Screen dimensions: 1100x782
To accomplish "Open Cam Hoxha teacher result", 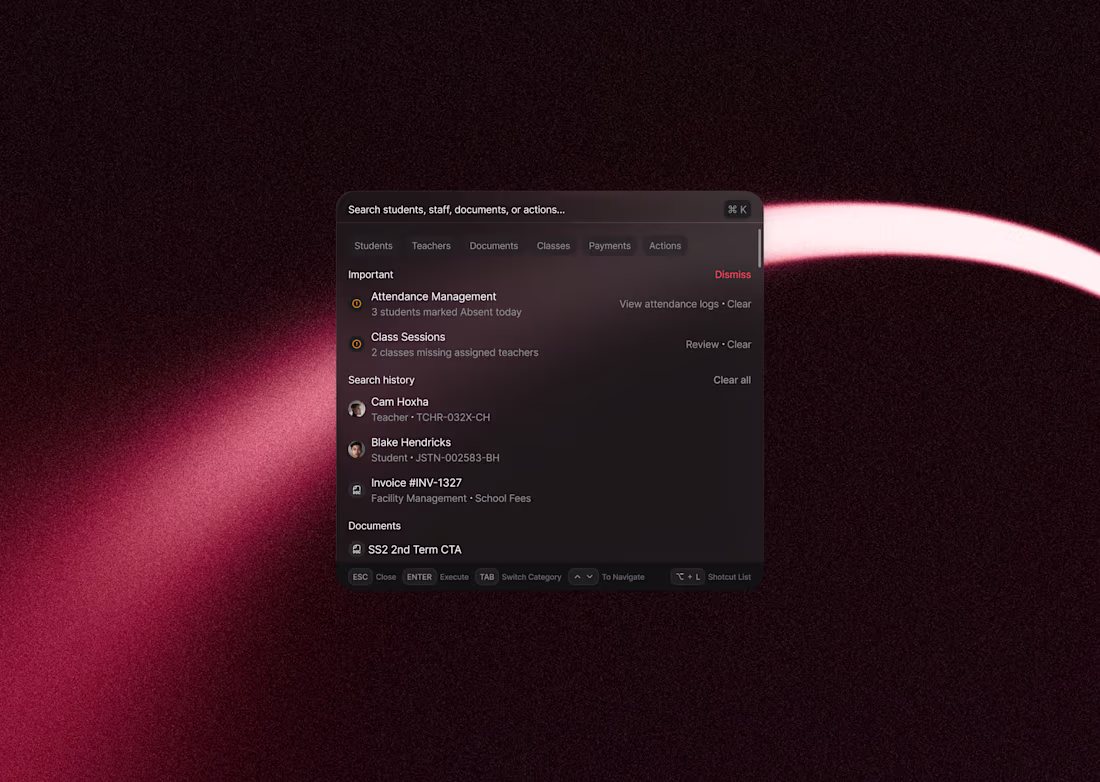I will tap(549, 410).
